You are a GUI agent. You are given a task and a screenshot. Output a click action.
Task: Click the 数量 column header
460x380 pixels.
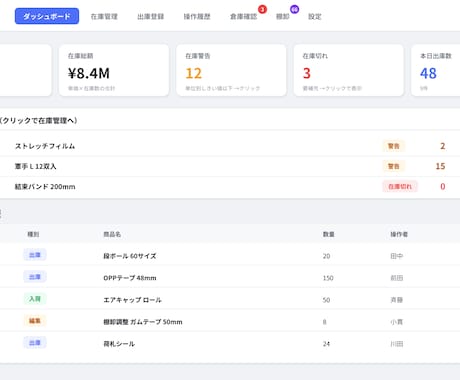click(329, 234)
